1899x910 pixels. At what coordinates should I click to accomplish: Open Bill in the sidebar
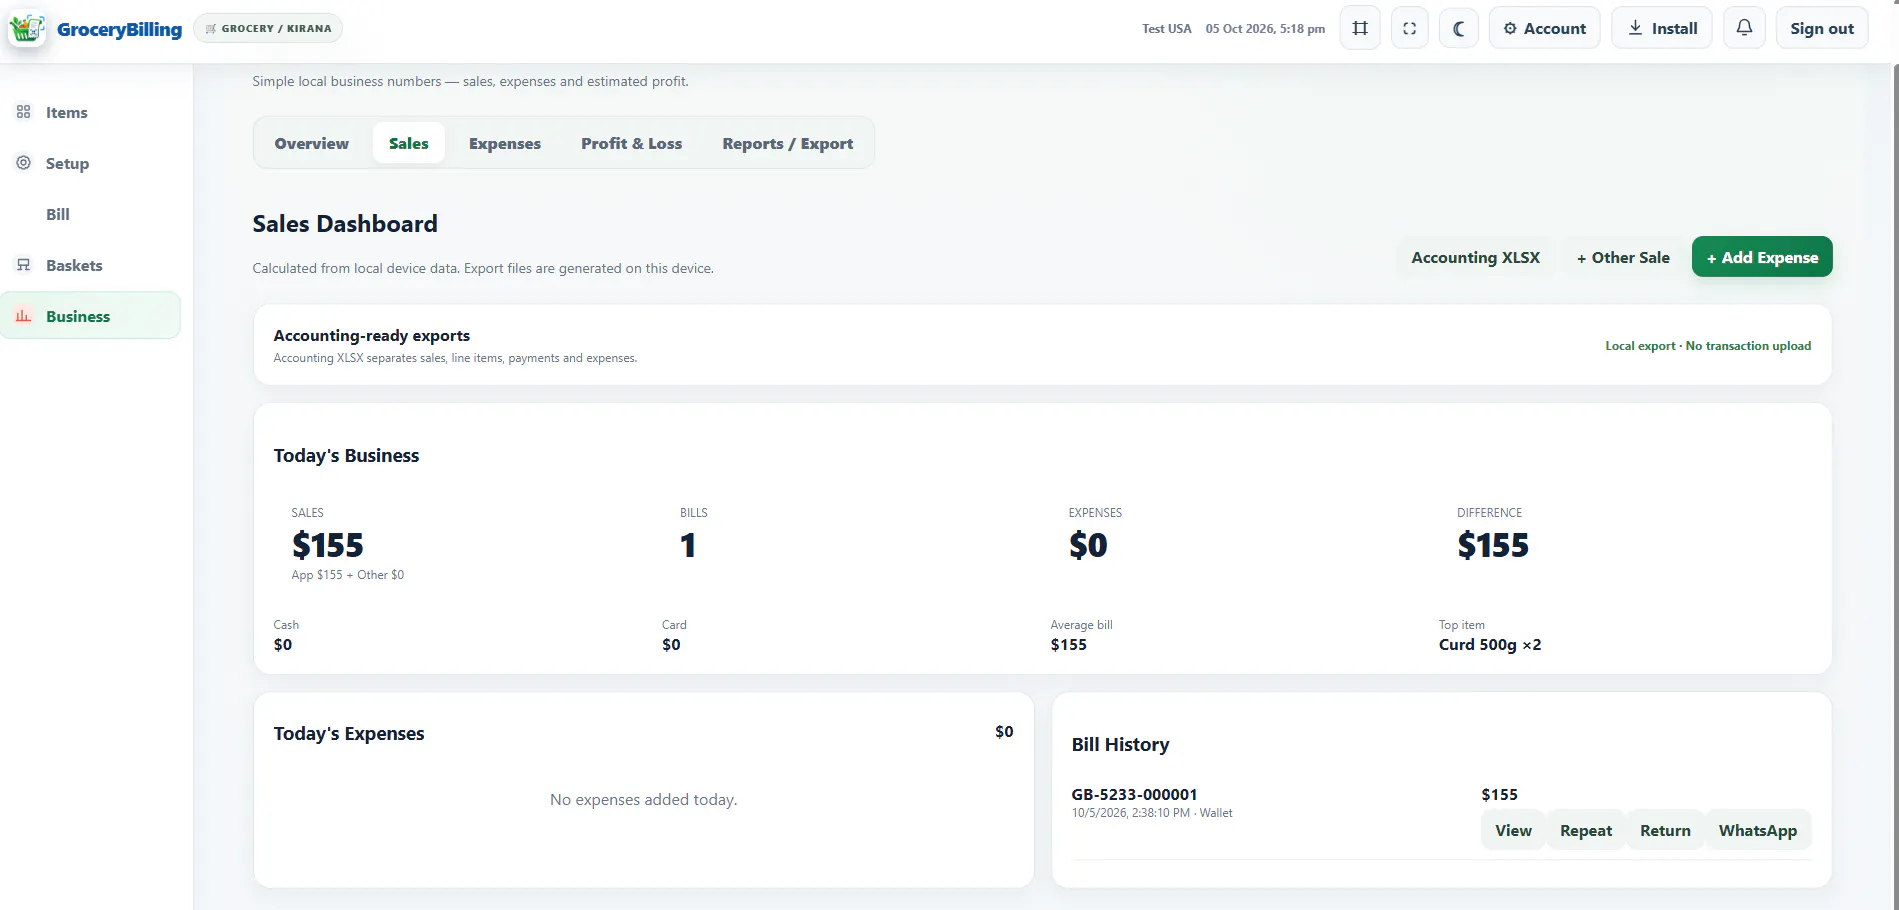coord(90,214)
